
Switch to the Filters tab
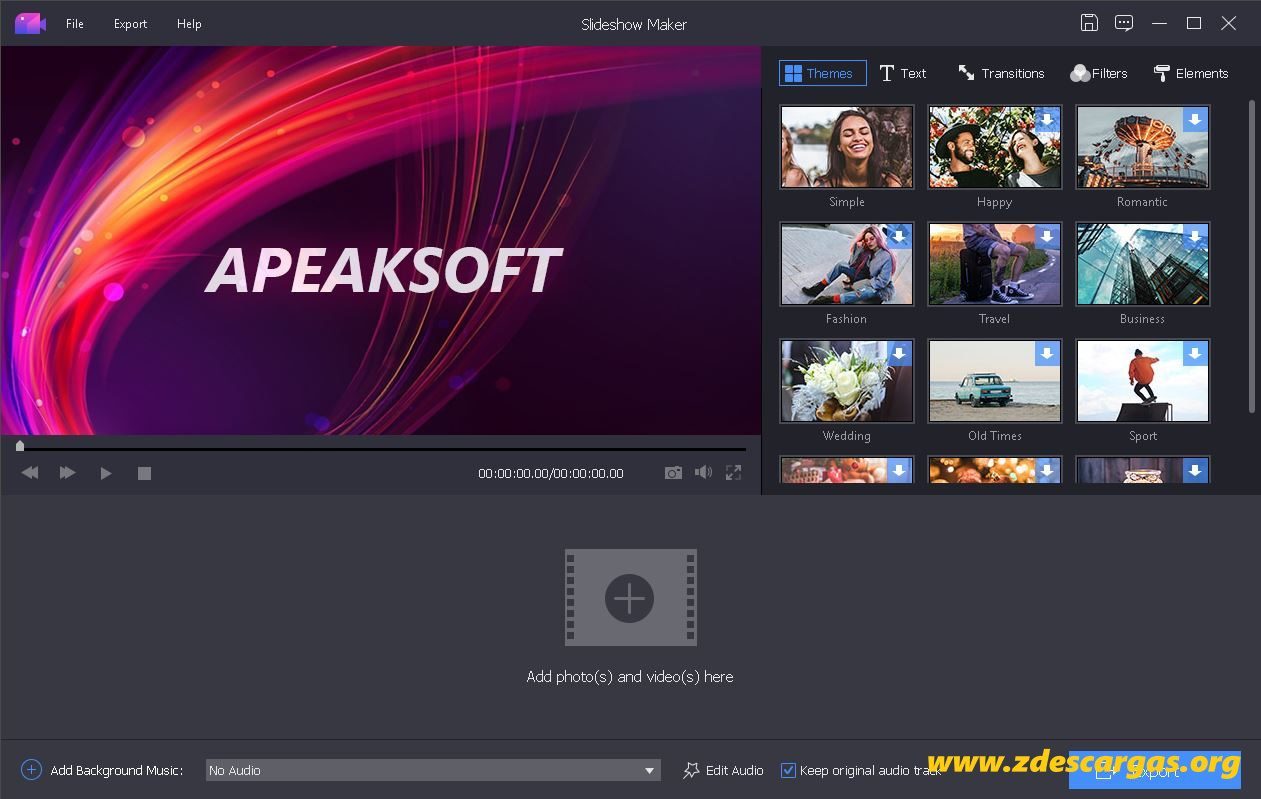pyautogui.click(x=1099, y=73)
